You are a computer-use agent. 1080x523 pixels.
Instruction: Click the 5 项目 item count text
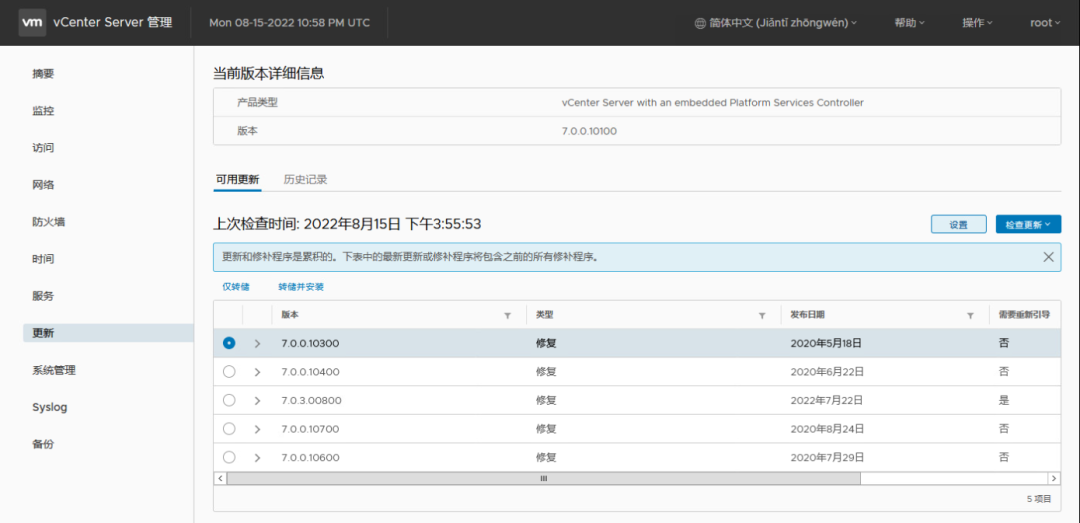[x=1039, y=499]
